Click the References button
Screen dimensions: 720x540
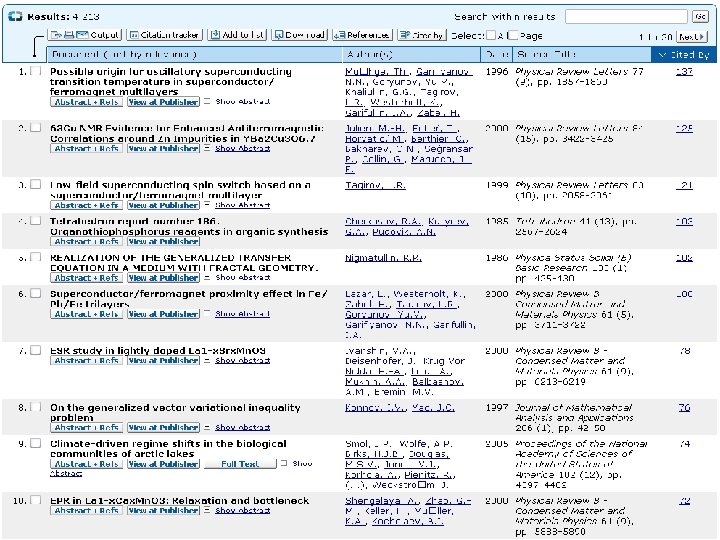coord(362,35)
